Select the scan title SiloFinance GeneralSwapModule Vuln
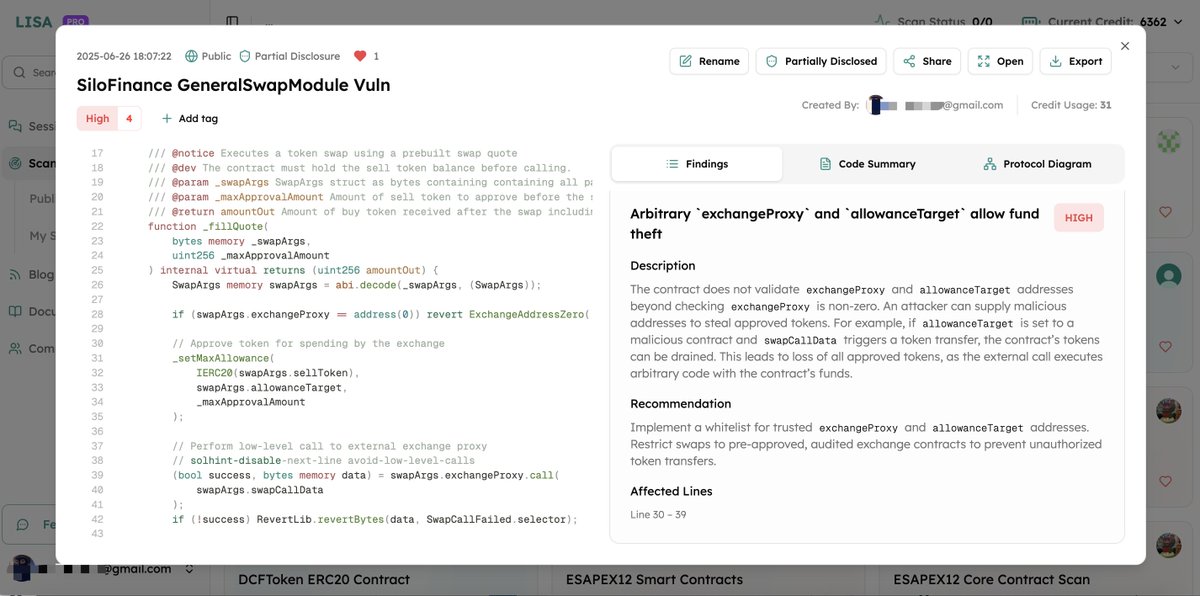The width and height of the screenshot is (1200, 596). (x=233, y=85)
